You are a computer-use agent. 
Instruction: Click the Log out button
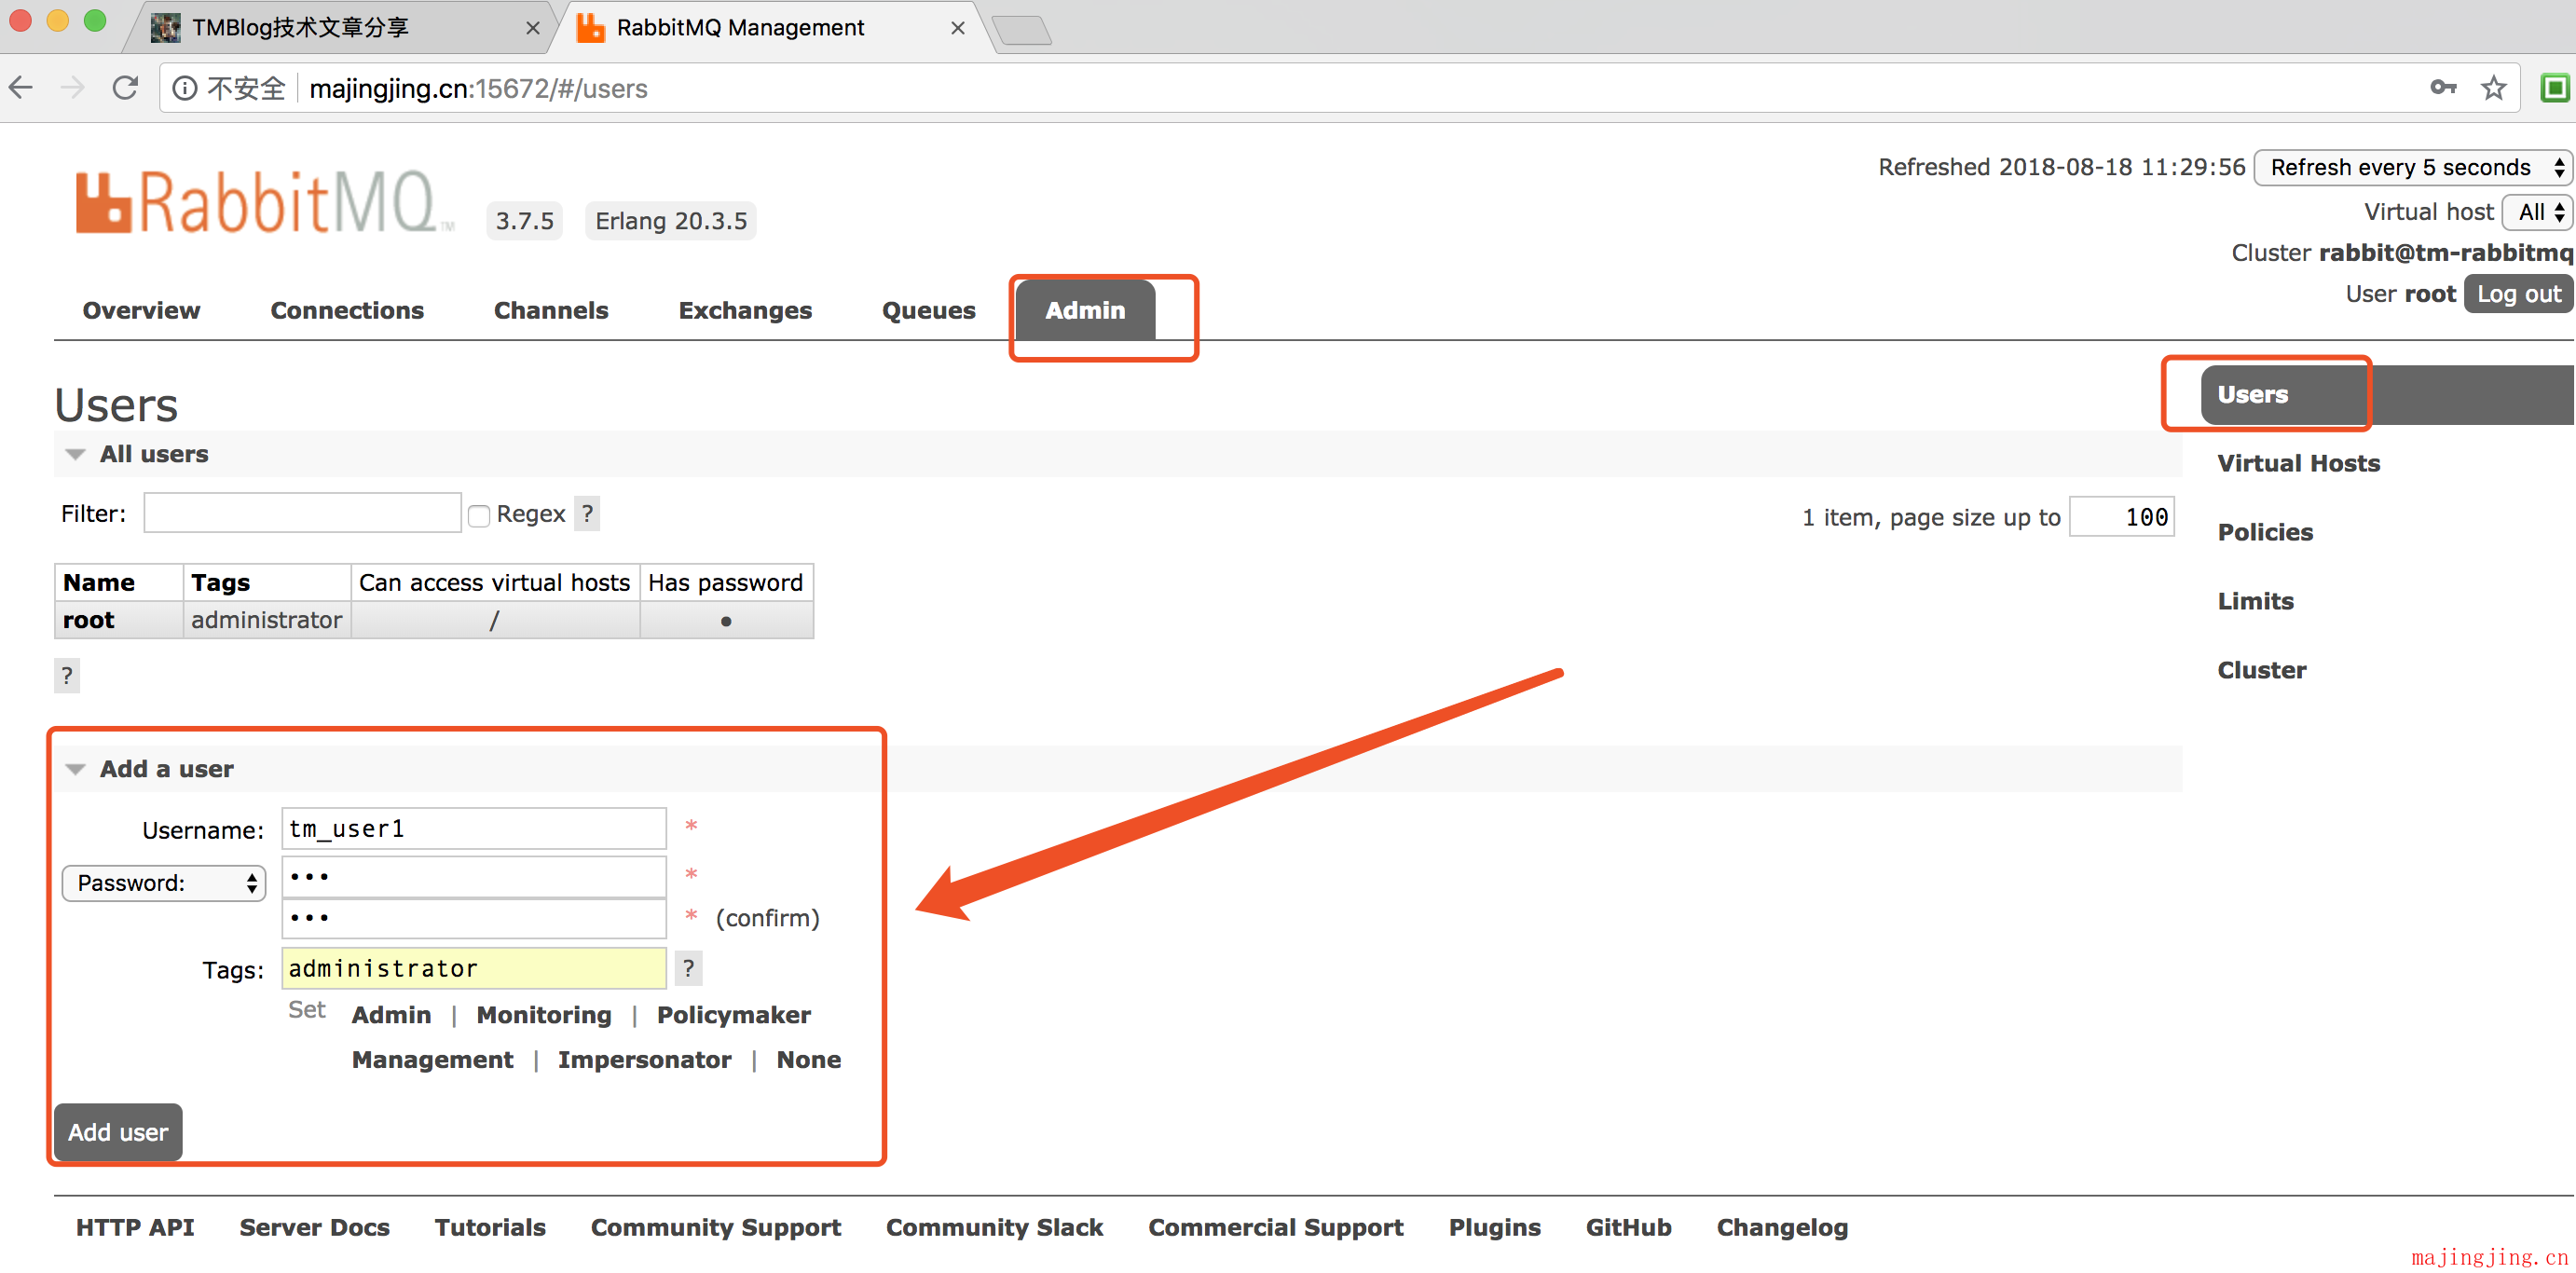tap(2518, 294)
